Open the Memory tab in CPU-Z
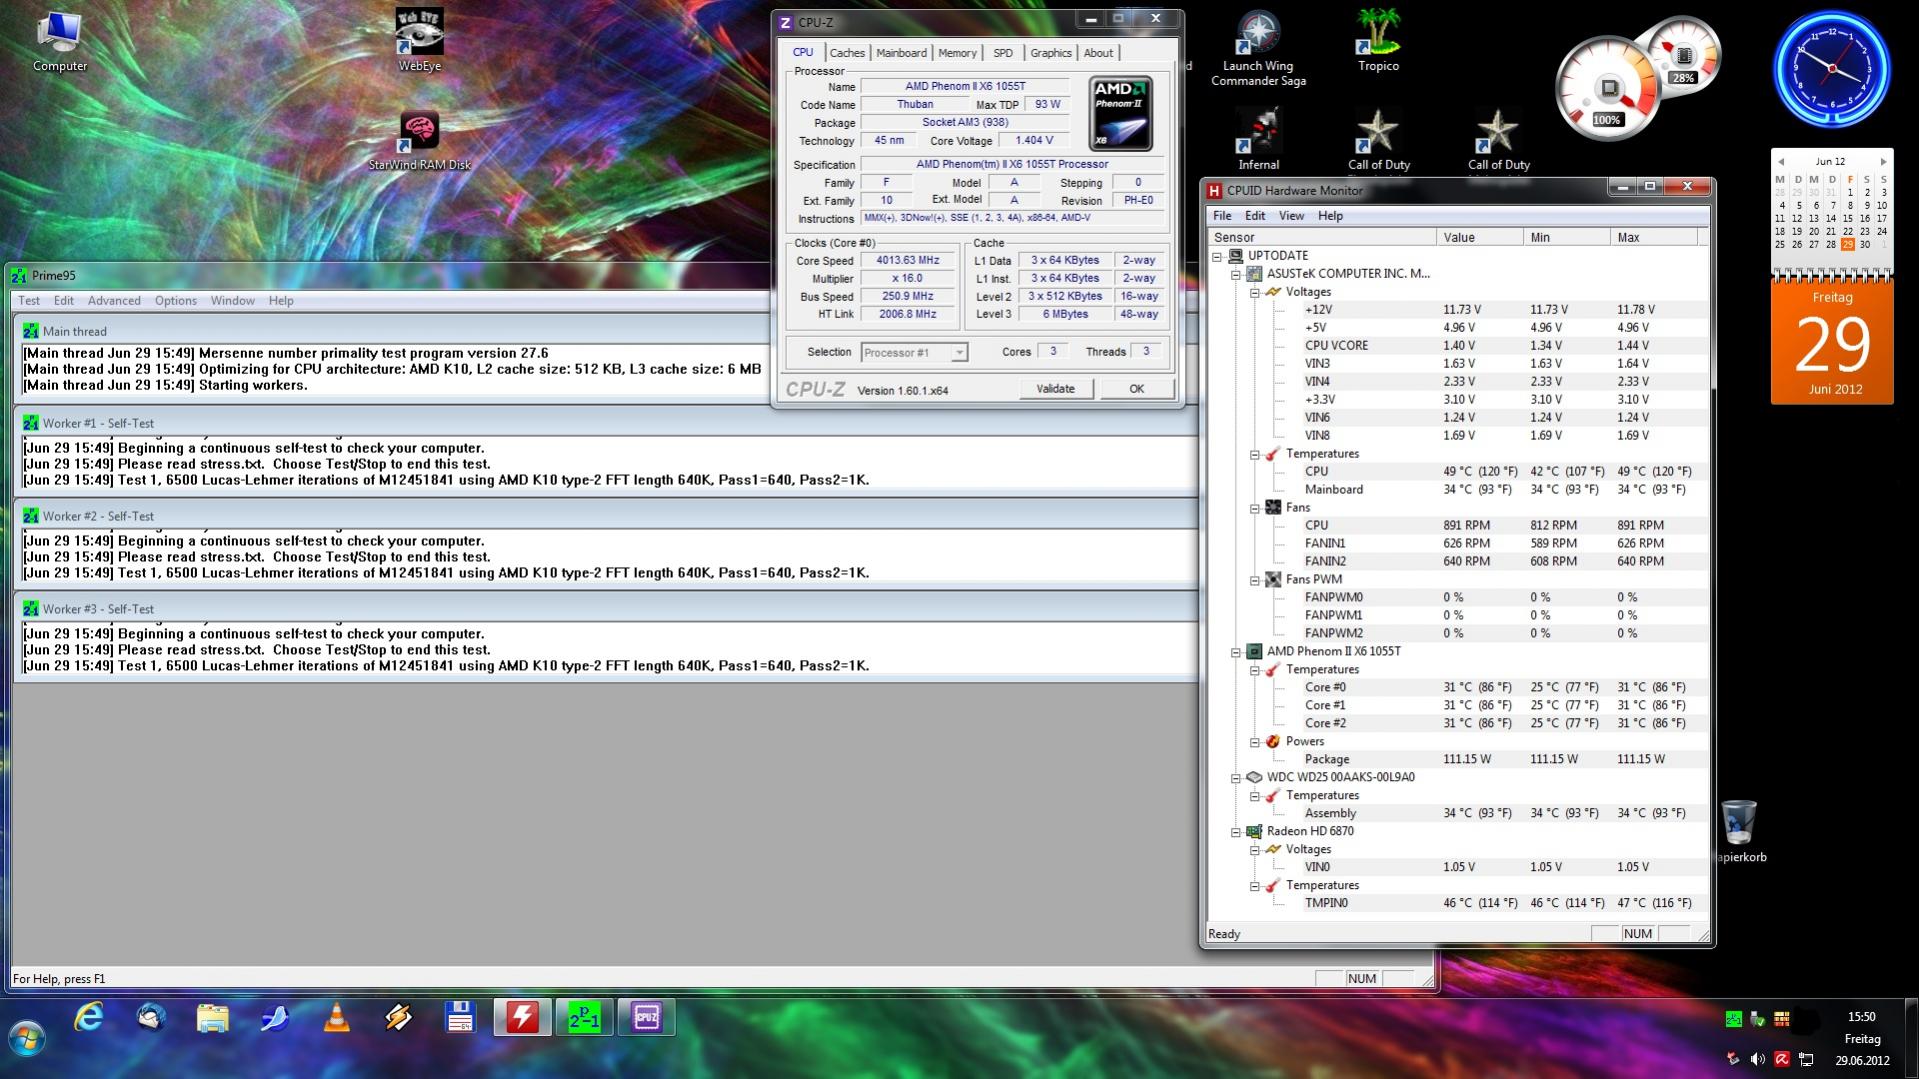The height and width of the screenshot is (1079, 1919). coord(957,53)
